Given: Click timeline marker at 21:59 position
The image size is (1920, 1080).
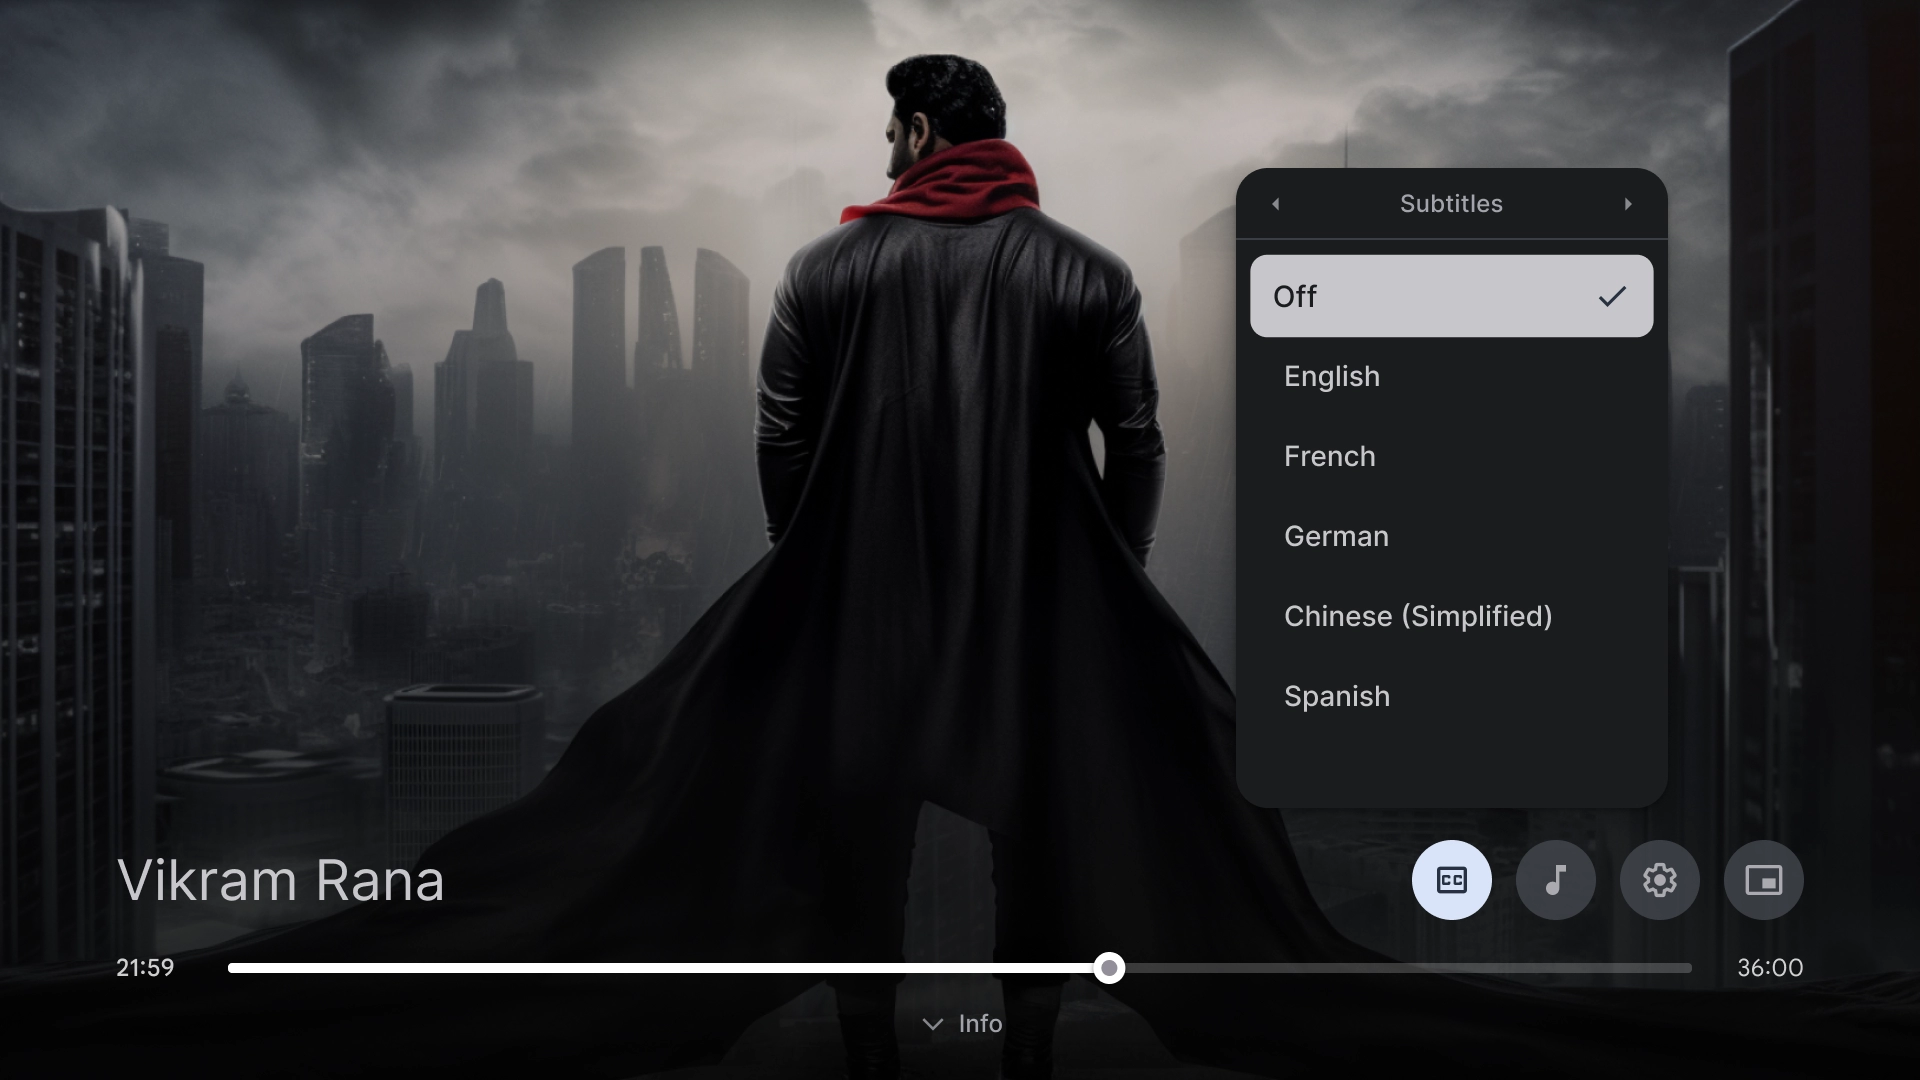Looking at the screenshot, I should [1110, 967].
